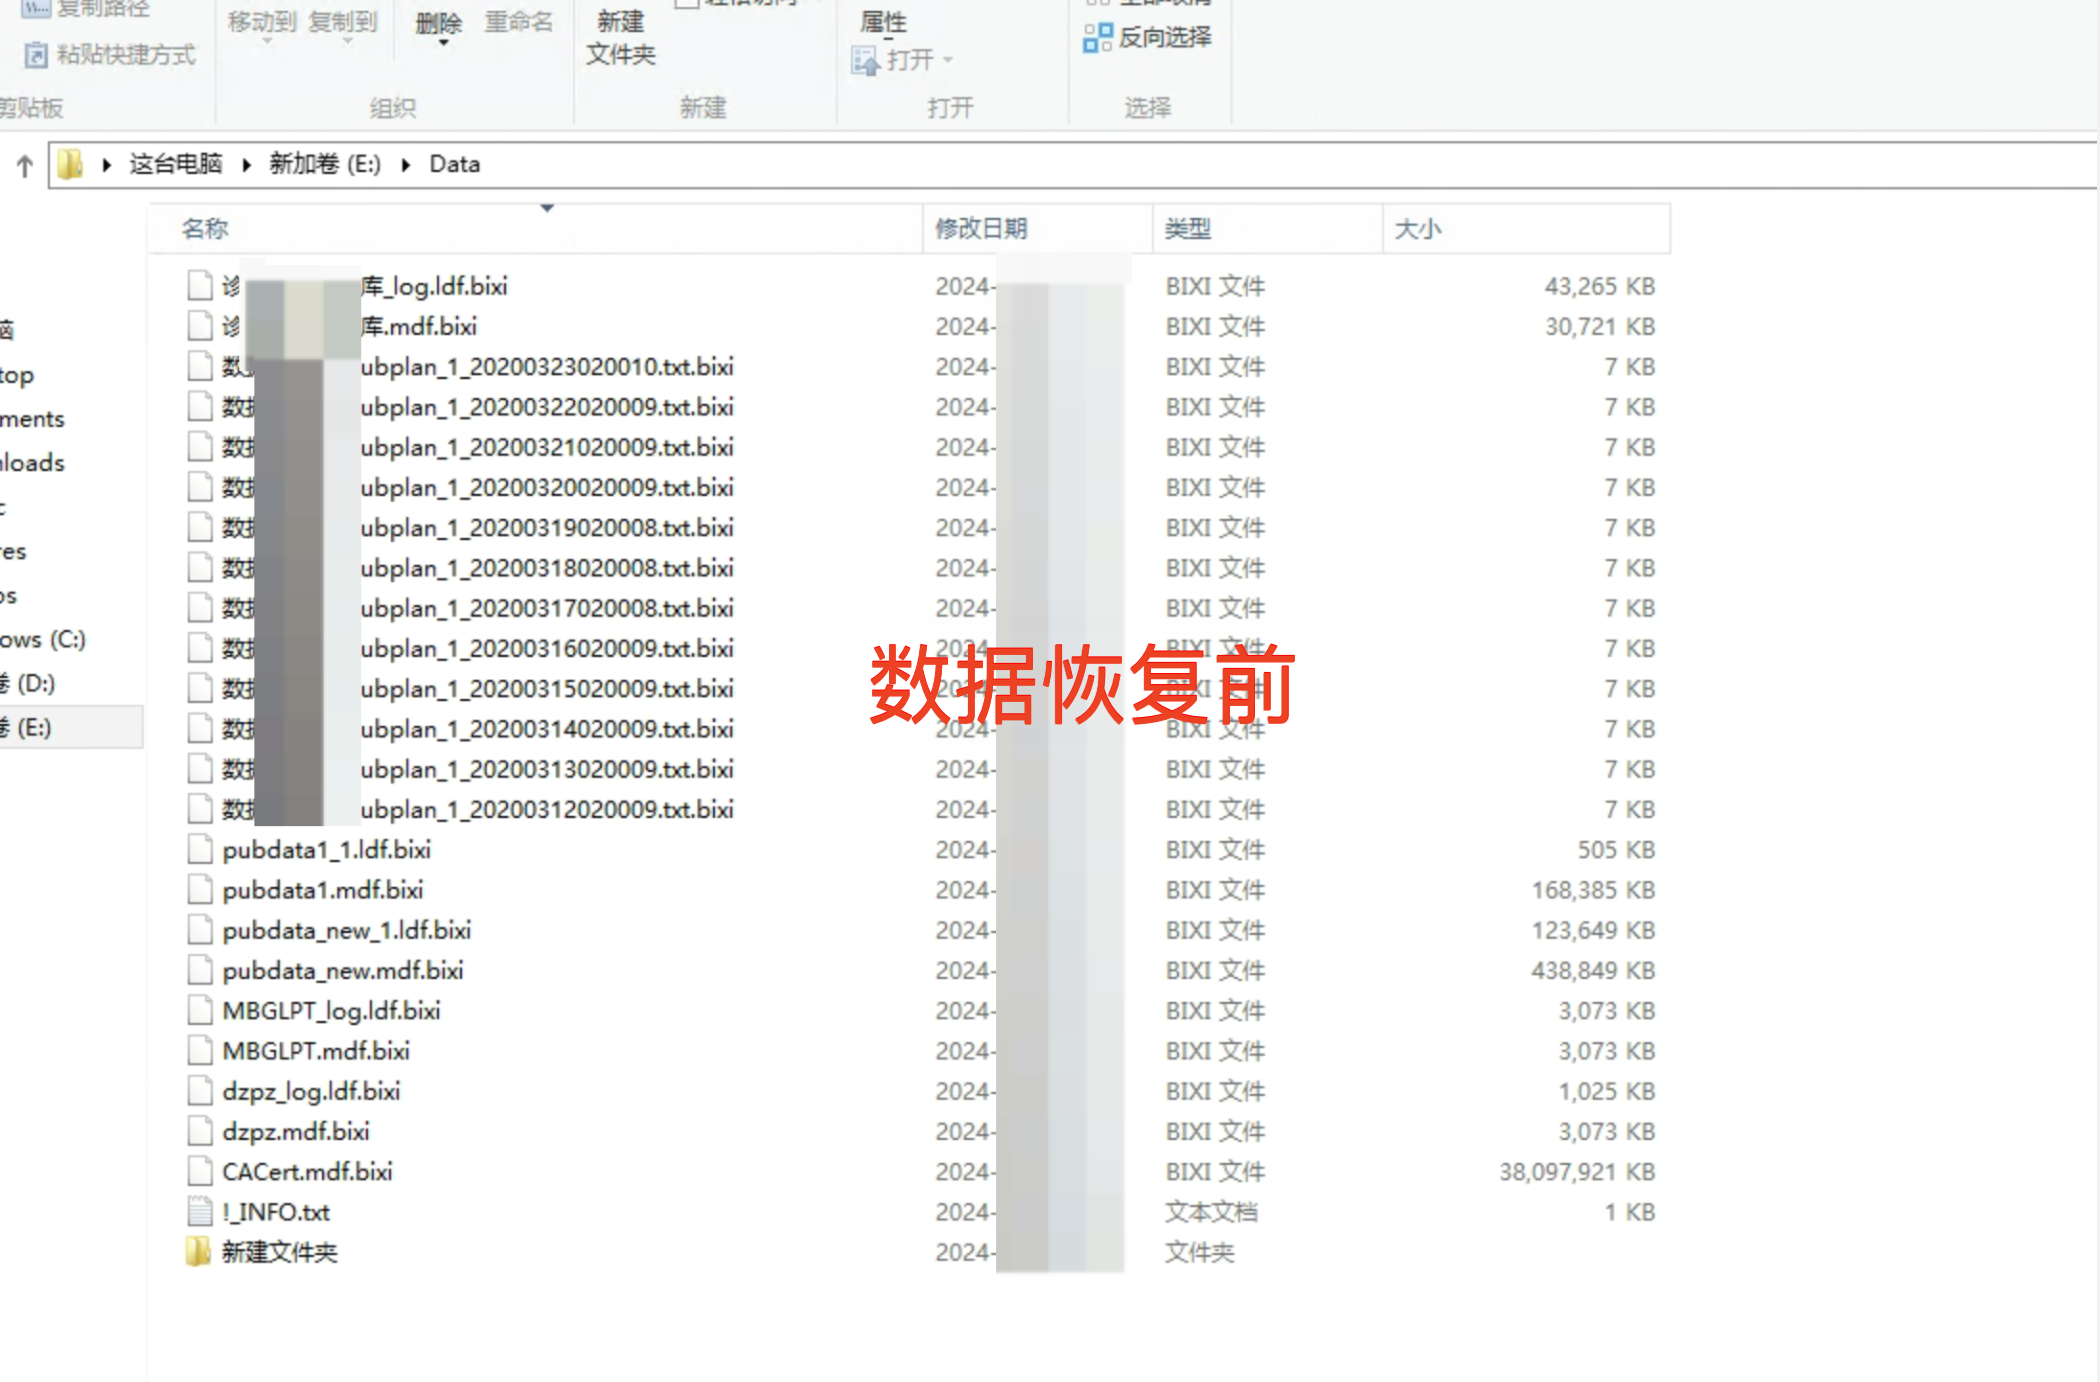Click the up-arrow navigation button
2100x1382 pixels.
click(25, 165)
